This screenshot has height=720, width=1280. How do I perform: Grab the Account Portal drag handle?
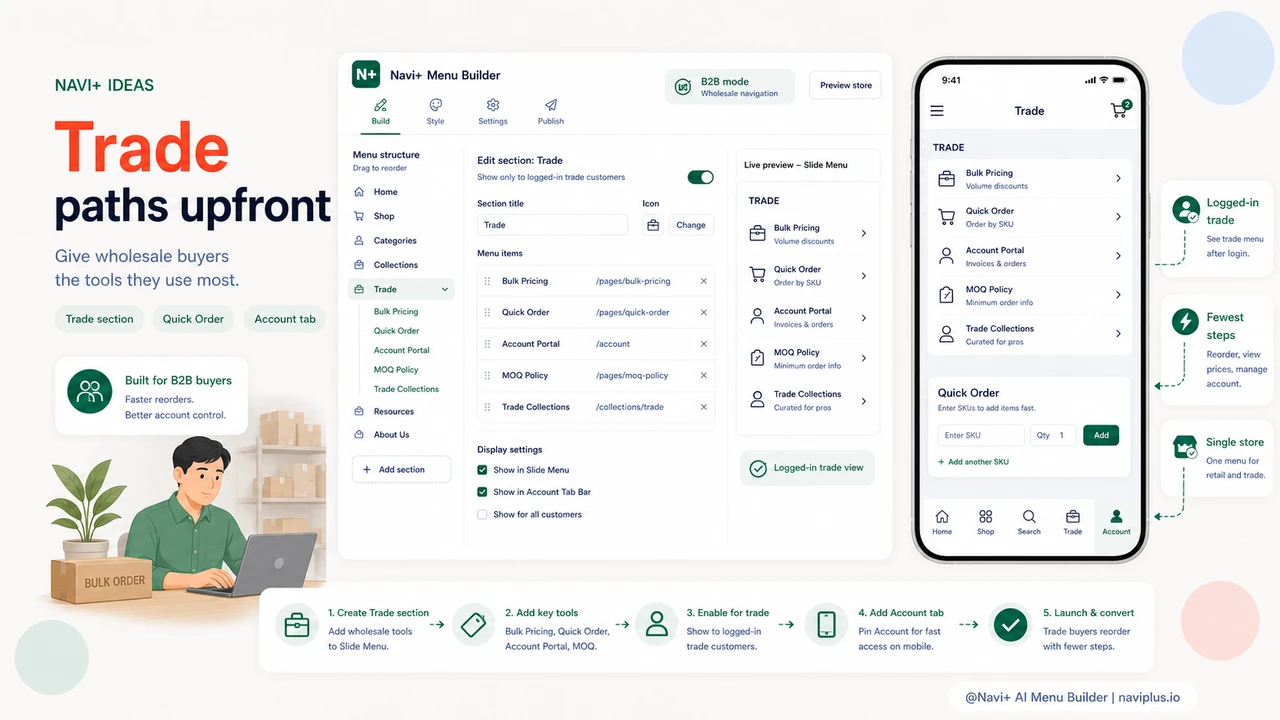pos(488,344)
